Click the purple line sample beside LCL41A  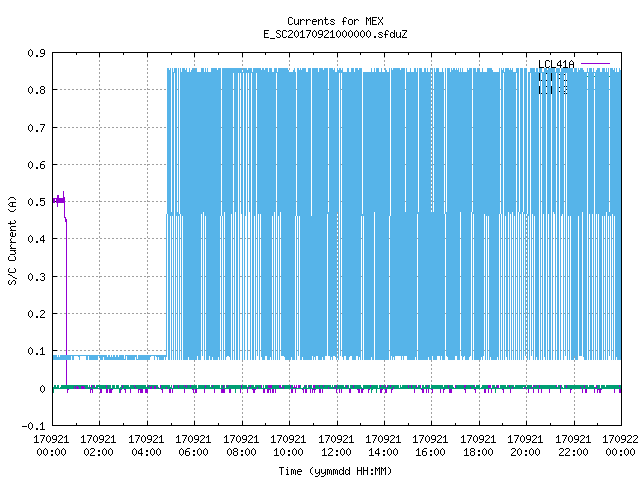click(595, 64)
